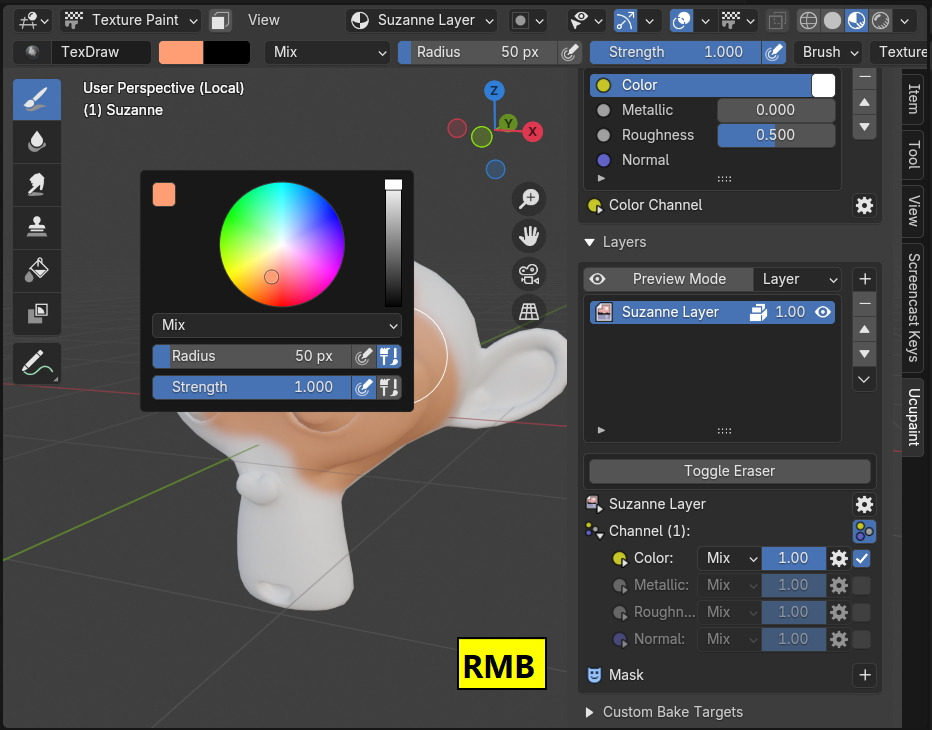Click the channel nodes icon beside Channel (1)
Screen dimensions: 932x730
tap(864, 531)
